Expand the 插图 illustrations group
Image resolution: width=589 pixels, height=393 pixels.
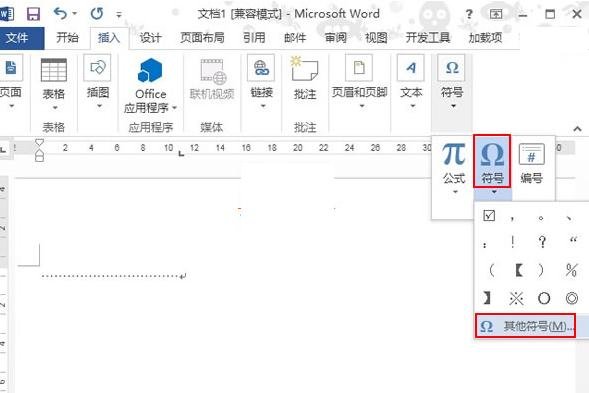[98, 82]
